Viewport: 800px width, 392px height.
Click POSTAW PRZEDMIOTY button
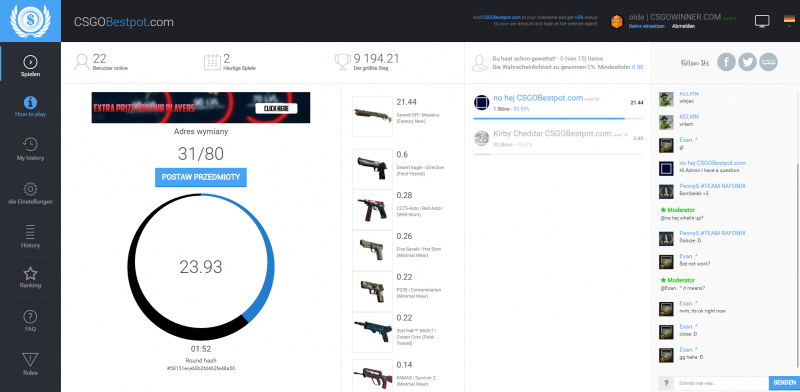pos(201,177)
